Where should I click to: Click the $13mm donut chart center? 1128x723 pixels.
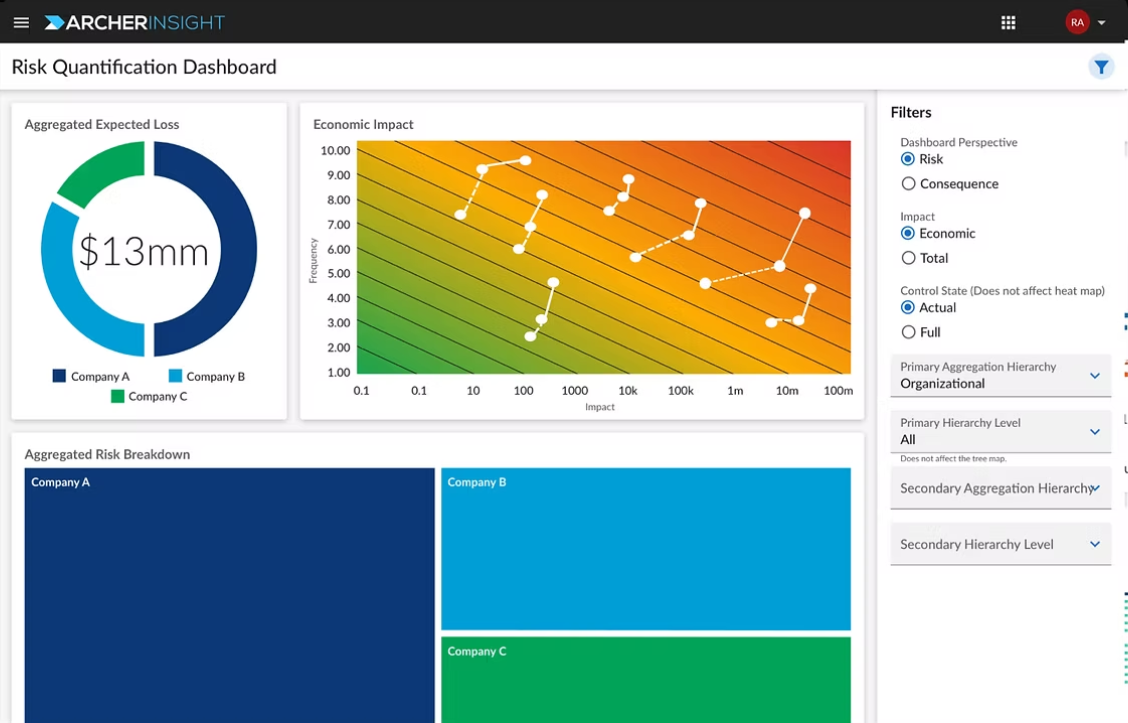coord(144,251)
